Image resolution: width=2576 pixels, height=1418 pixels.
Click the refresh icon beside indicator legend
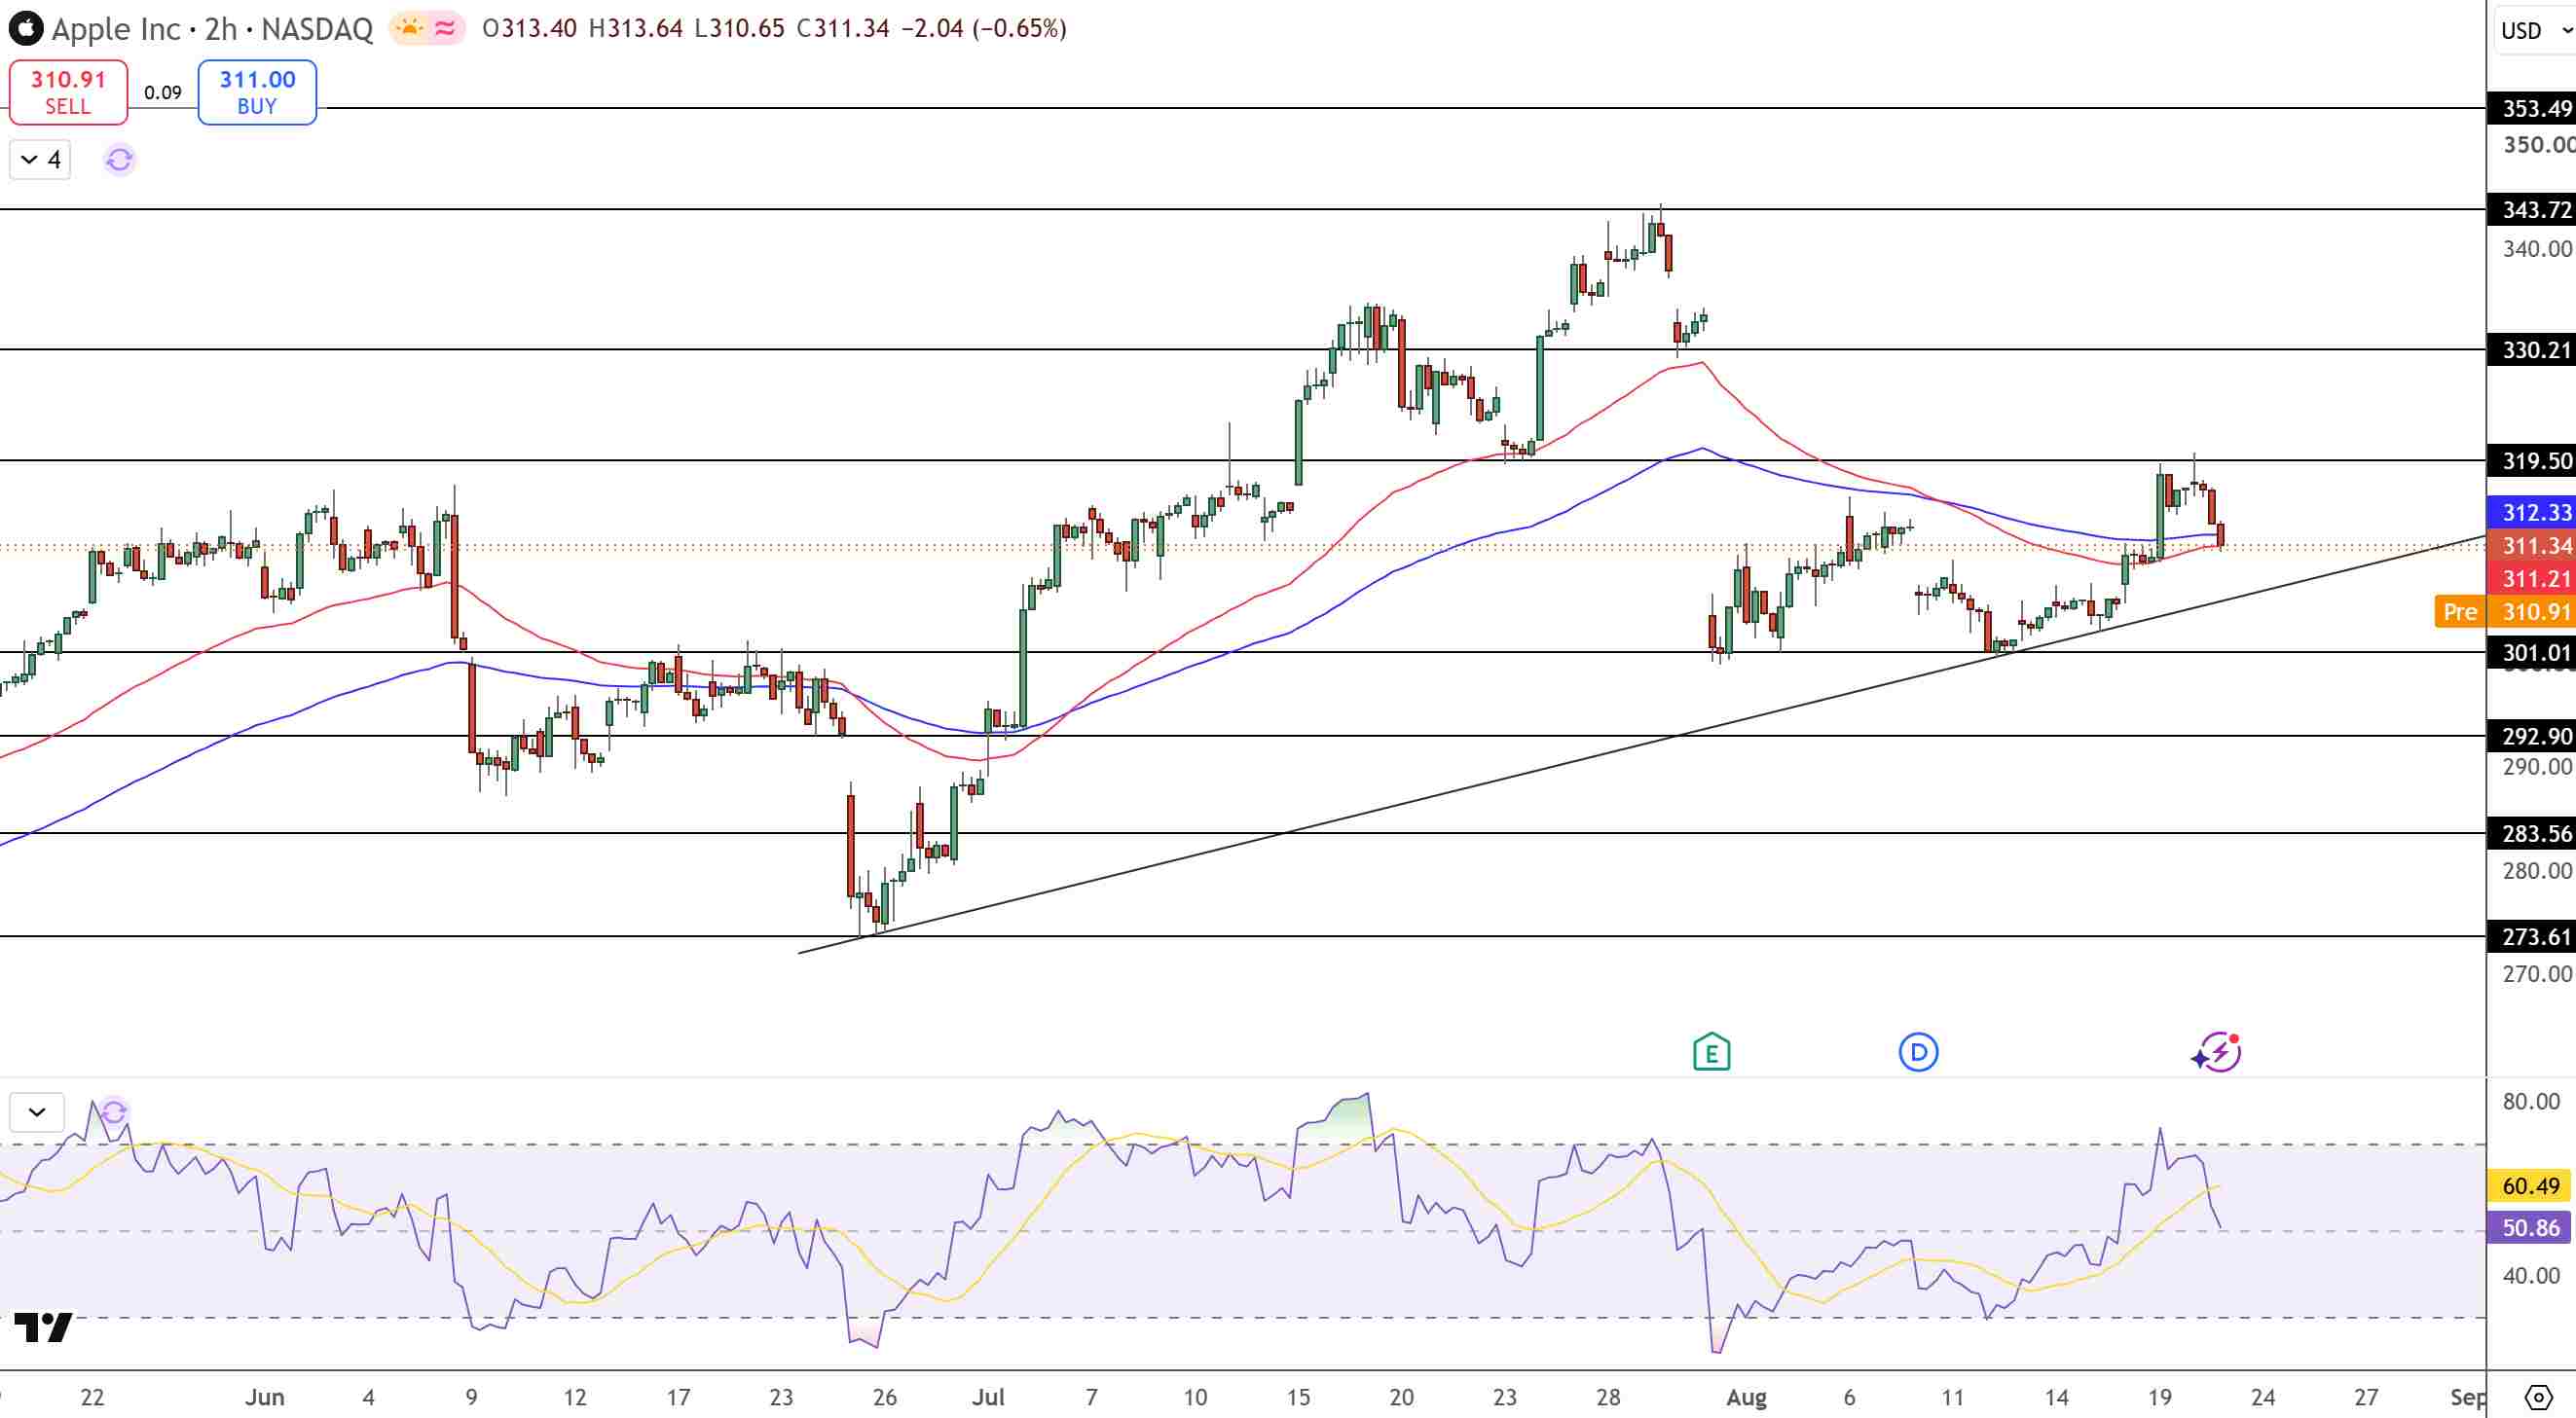119,160
